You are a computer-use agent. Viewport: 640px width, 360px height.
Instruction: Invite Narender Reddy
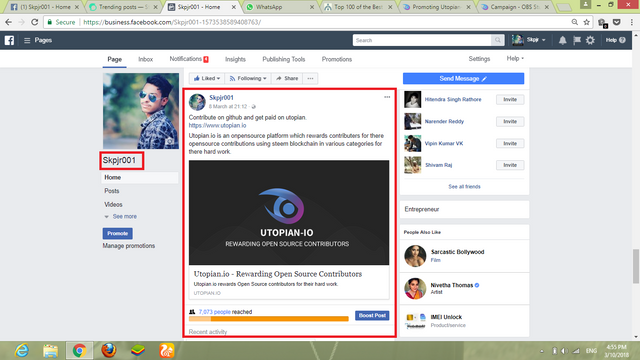pos(510,122)
